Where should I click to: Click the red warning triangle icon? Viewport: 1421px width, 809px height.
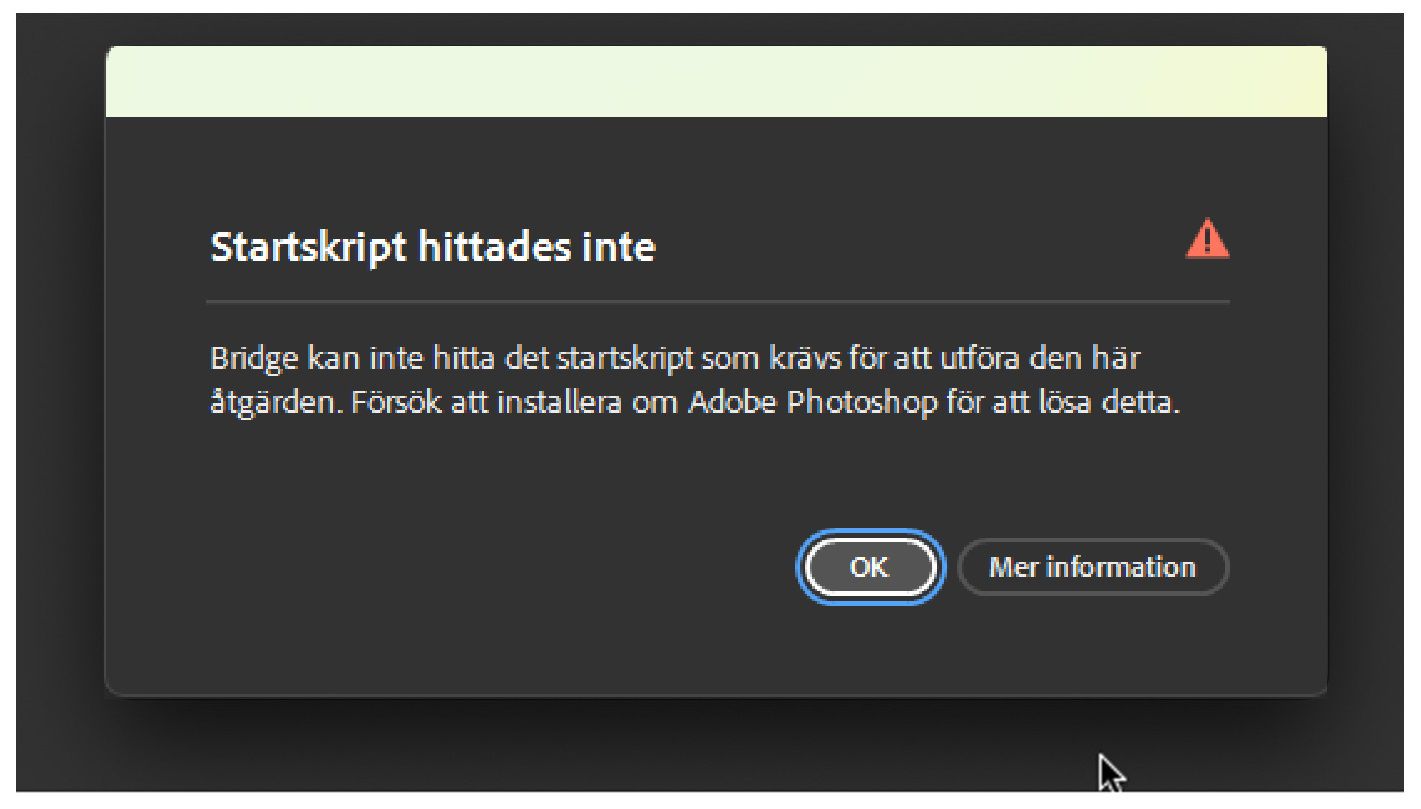click(1208, 241)
